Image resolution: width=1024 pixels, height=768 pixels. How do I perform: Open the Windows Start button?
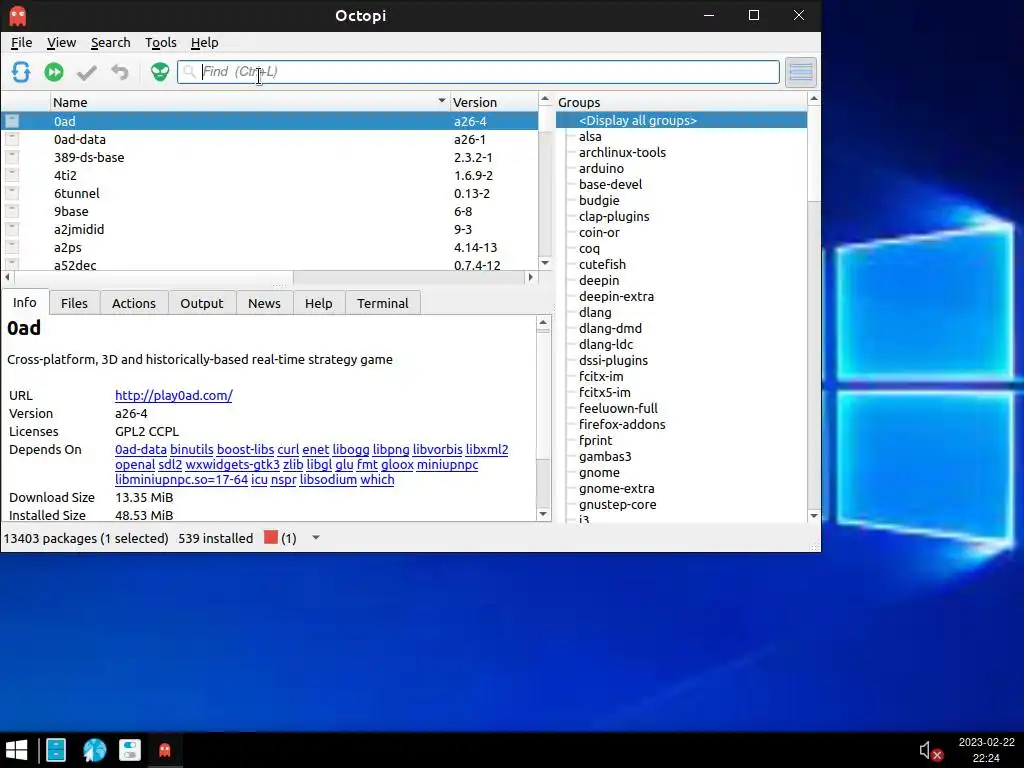[16, 750]
